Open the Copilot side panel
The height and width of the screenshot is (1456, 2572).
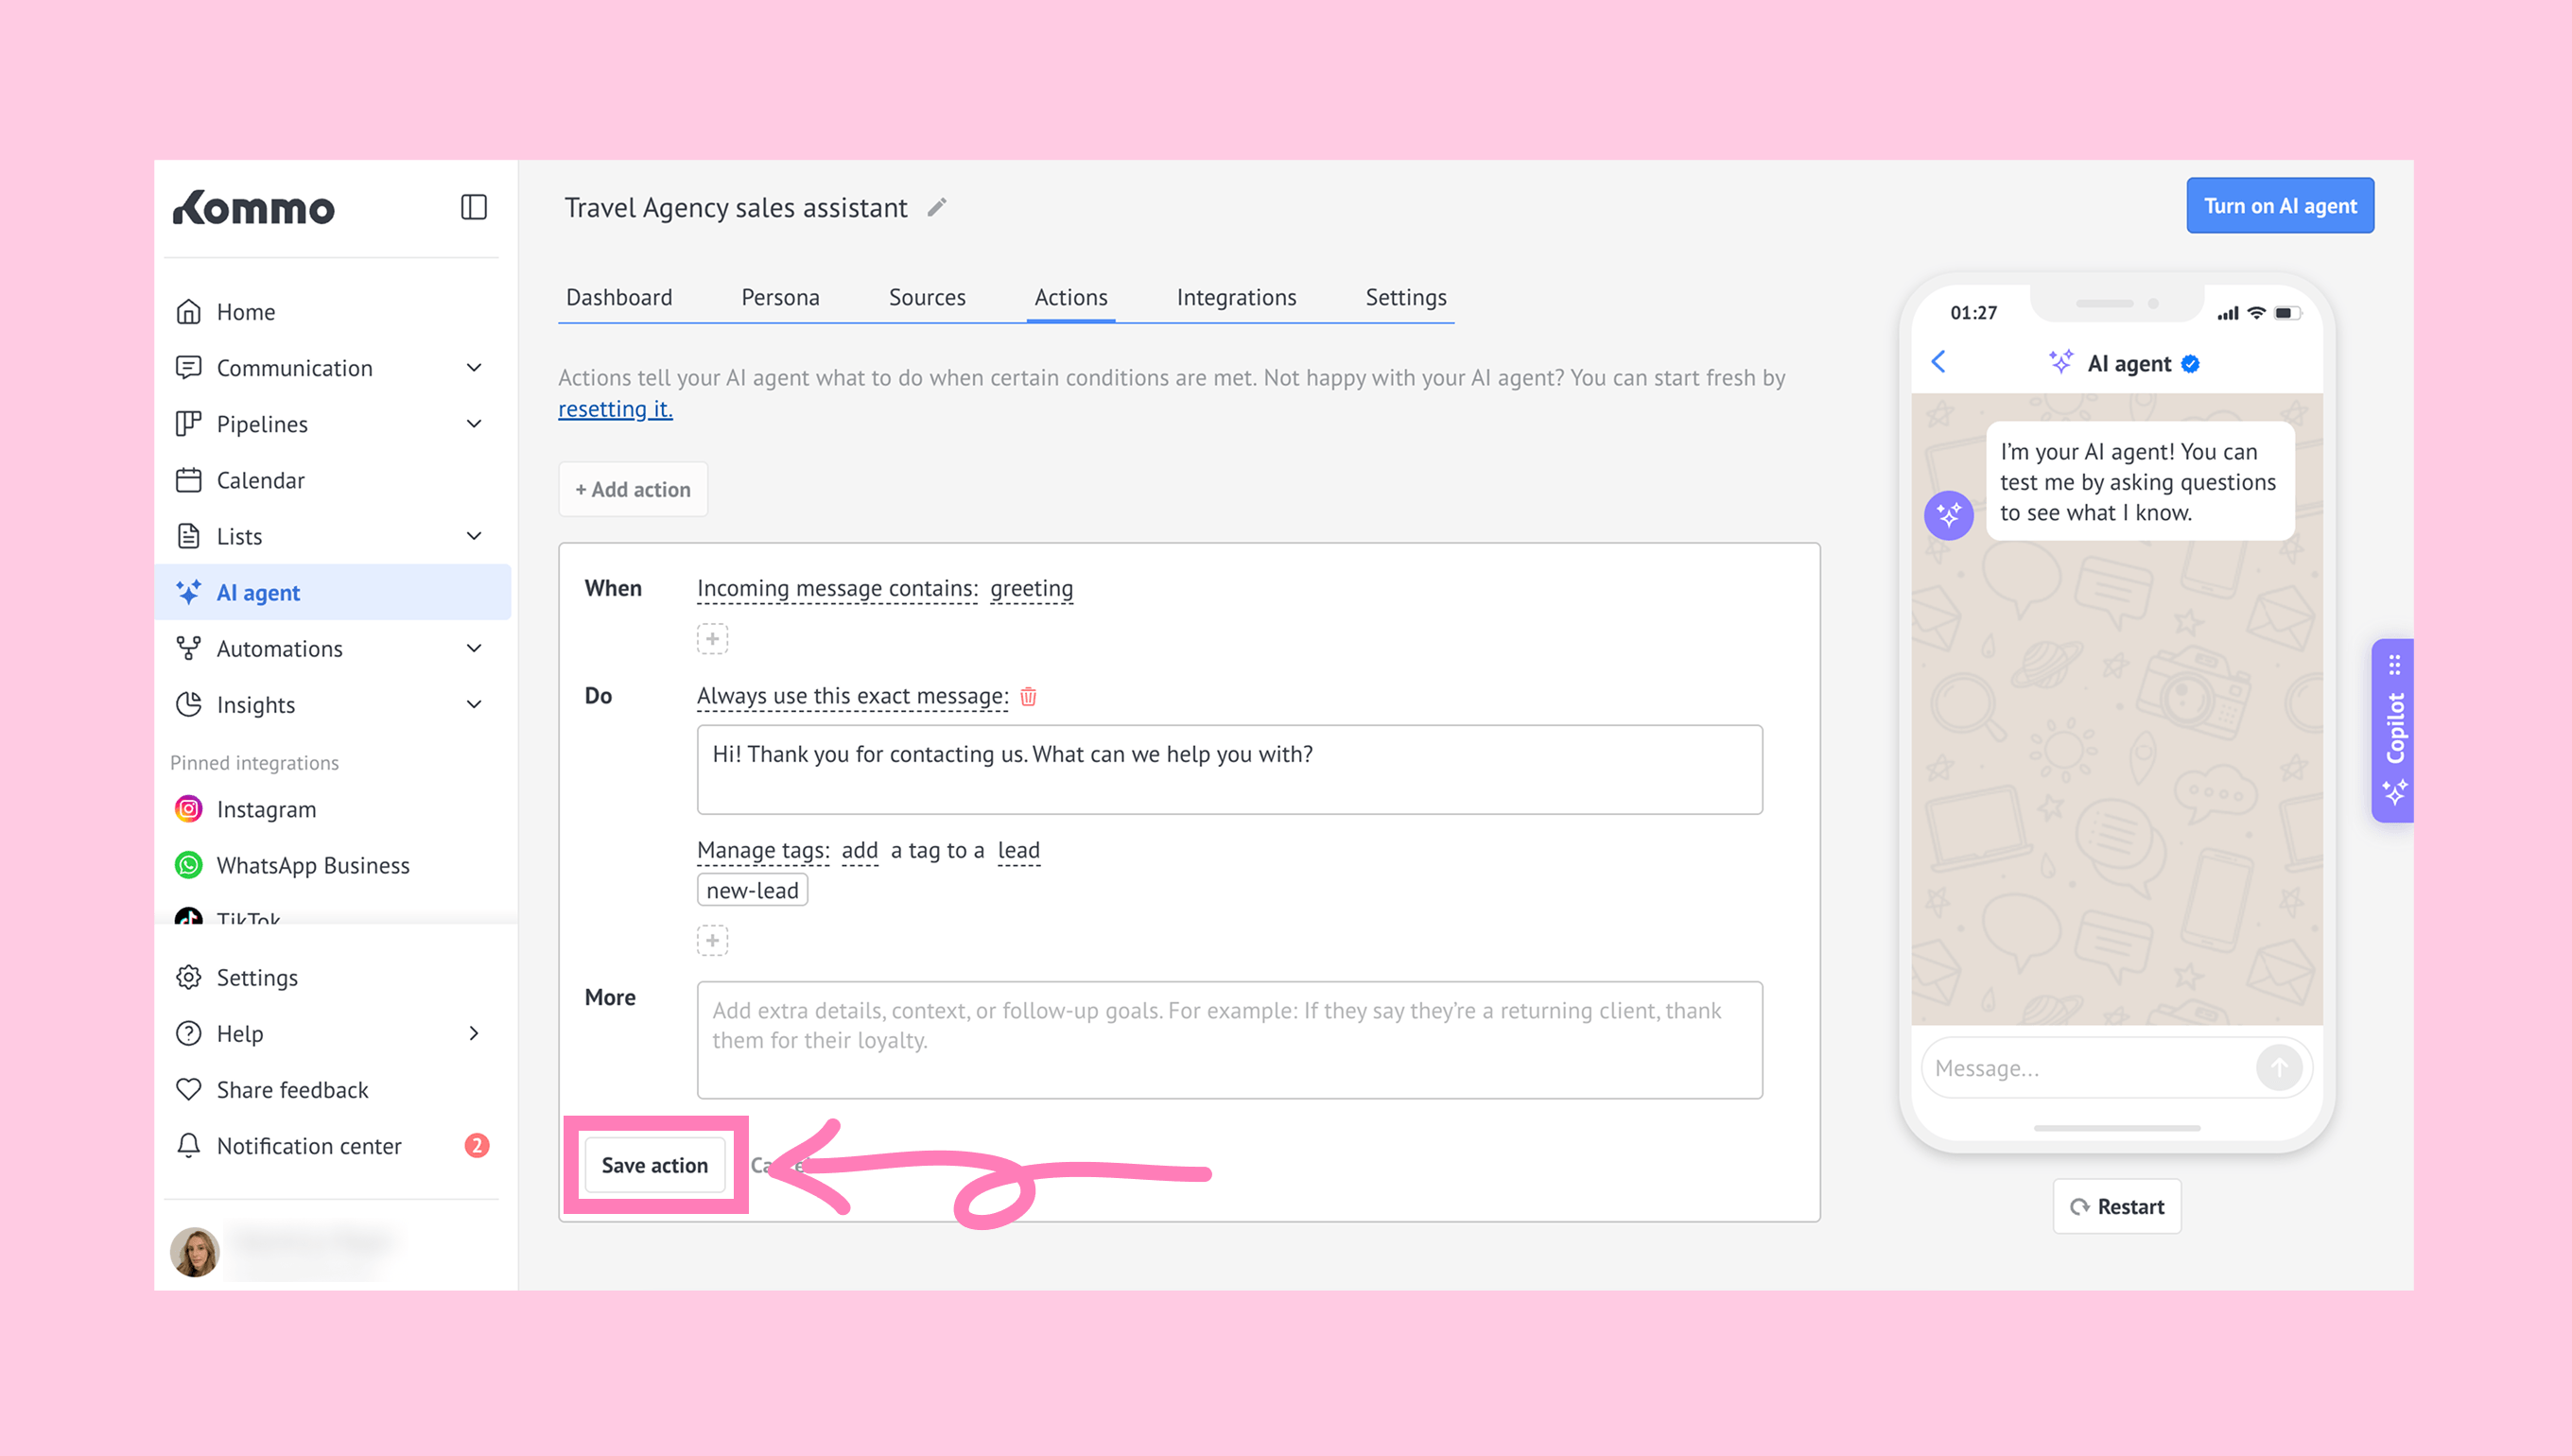(x=2393, y=730)
